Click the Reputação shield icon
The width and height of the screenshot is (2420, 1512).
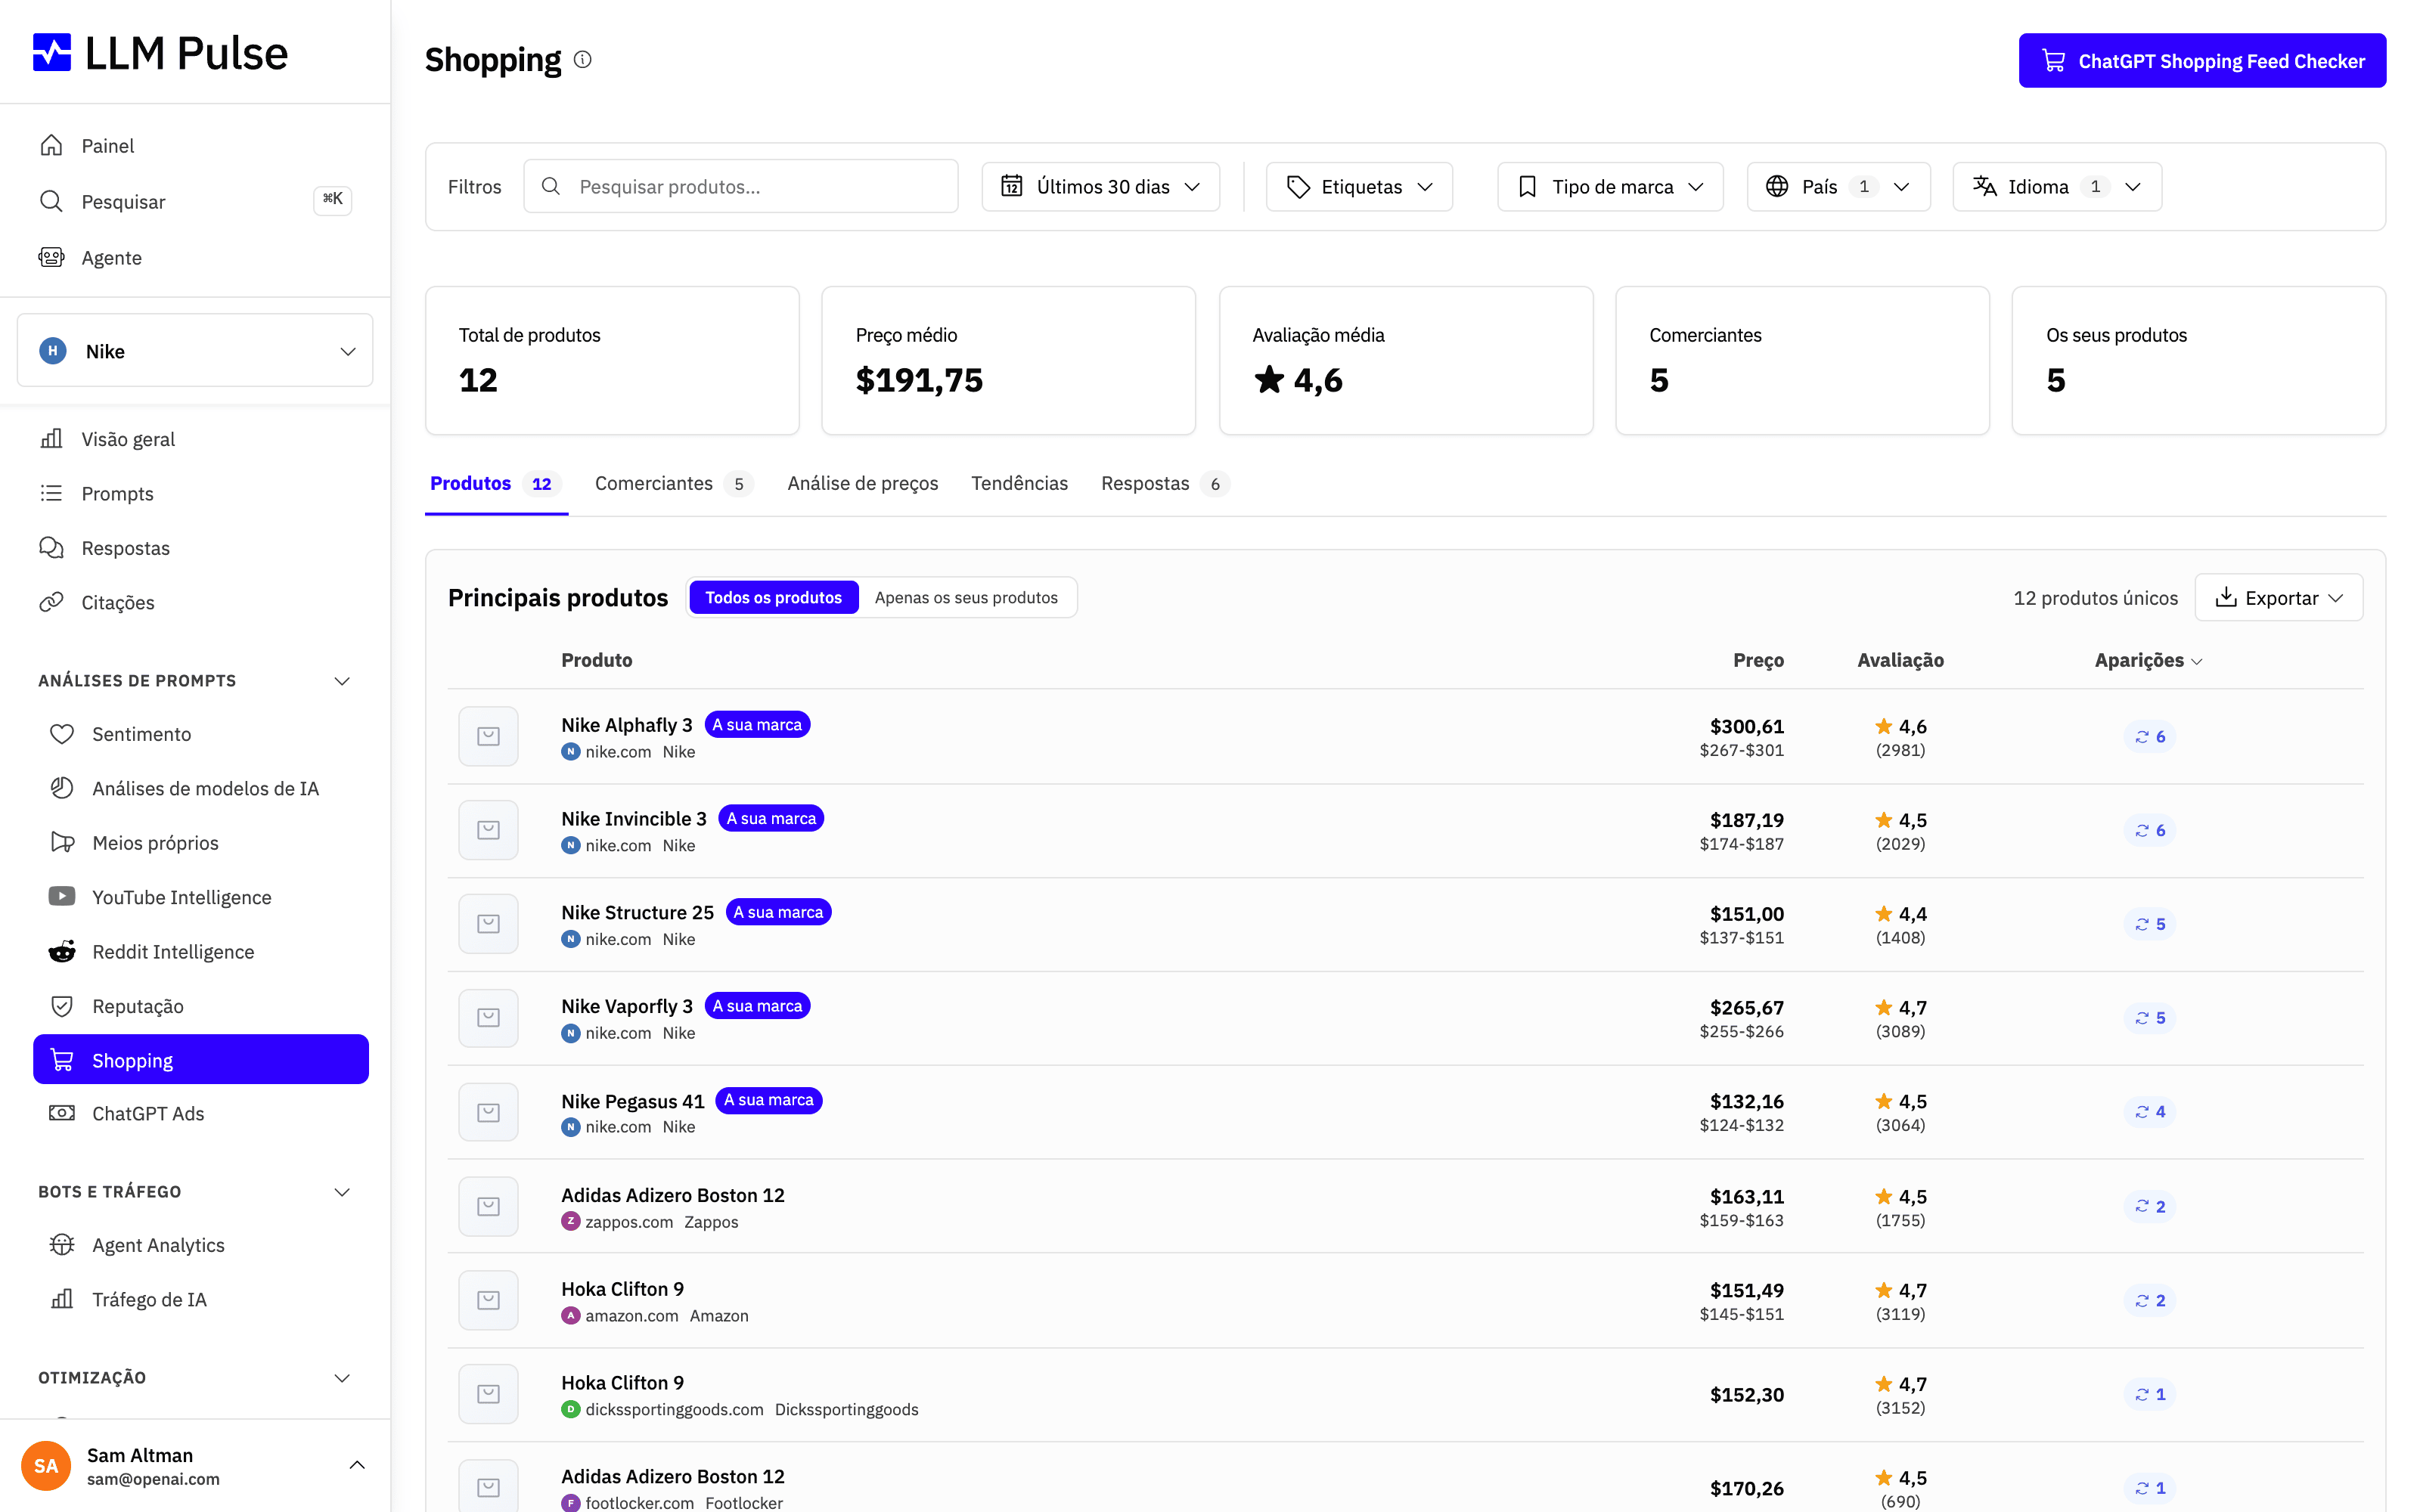62,1005
